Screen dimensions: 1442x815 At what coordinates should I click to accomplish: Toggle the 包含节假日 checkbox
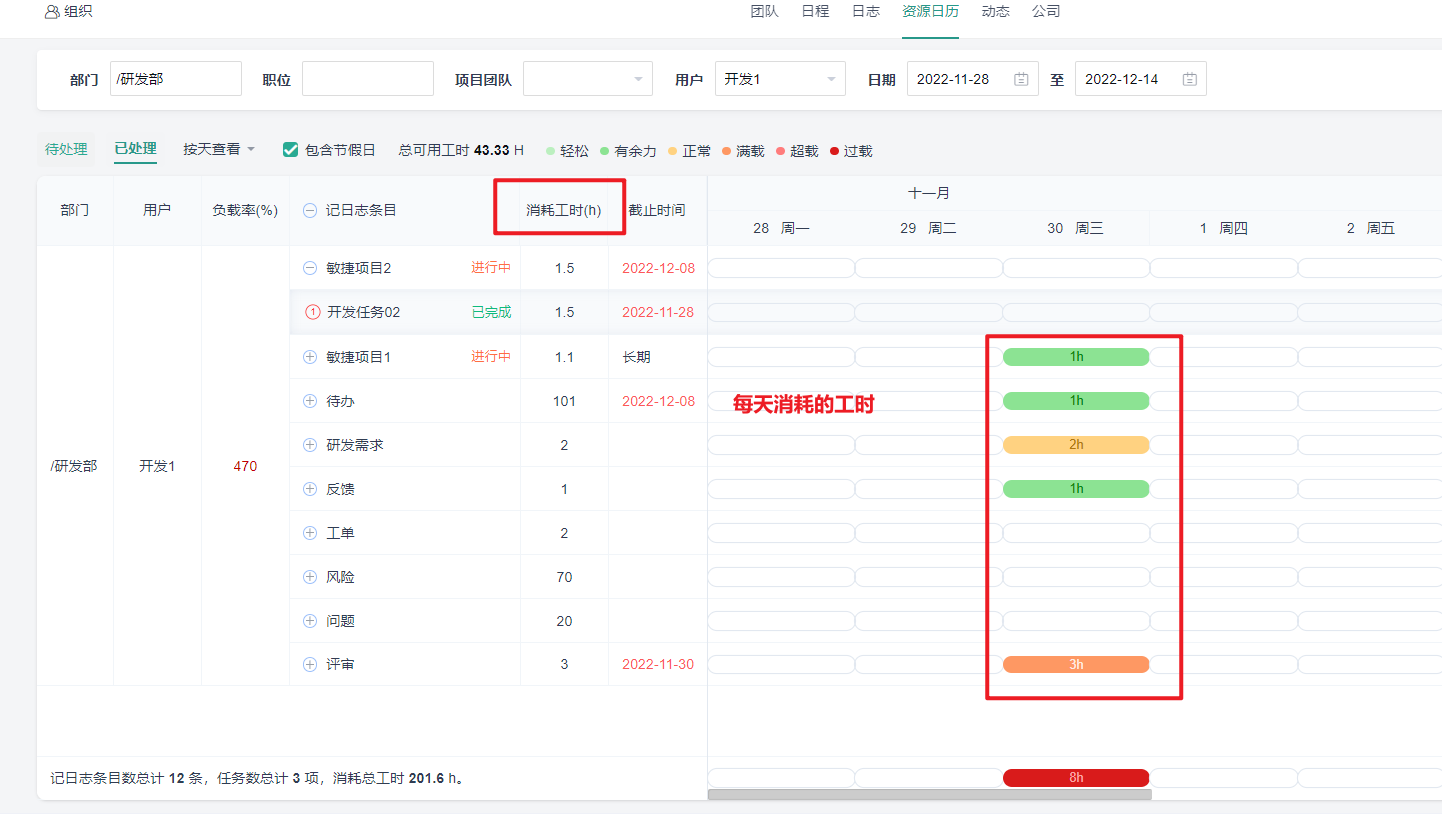click(291, 150)
